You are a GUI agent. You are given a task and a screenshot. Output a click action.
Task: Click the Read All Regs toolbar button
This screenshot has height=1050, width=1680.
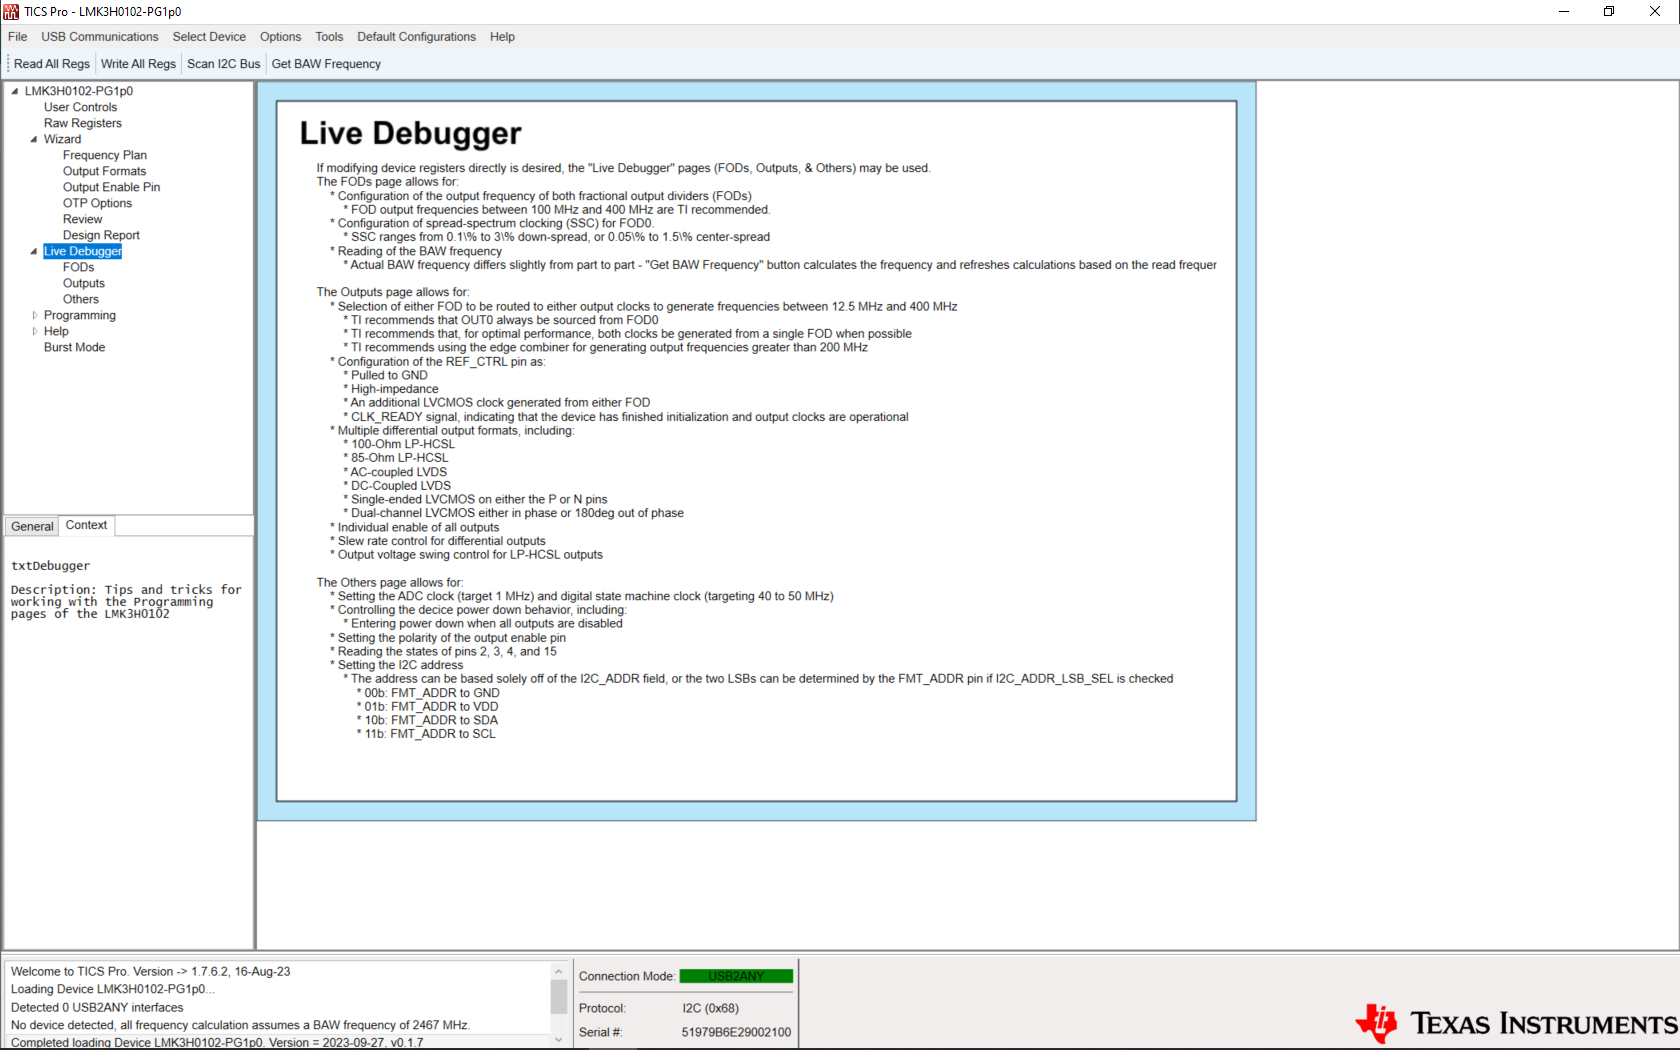[52, 63]
